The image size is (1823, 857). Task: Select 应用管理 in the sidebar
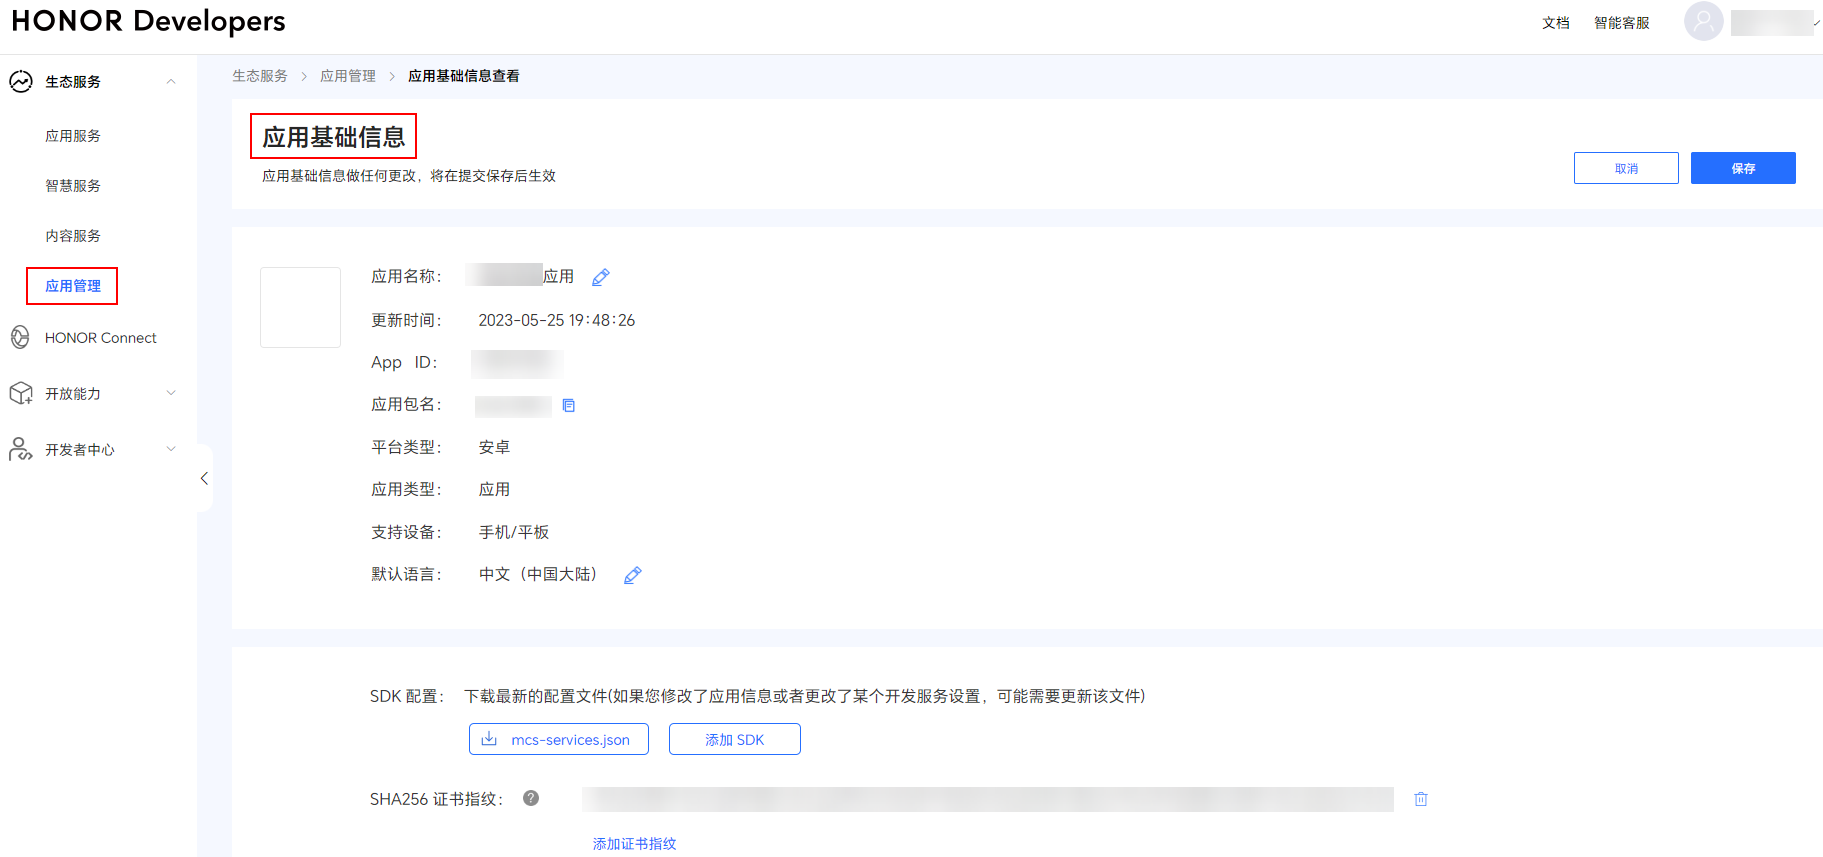[x=73, y=286]
